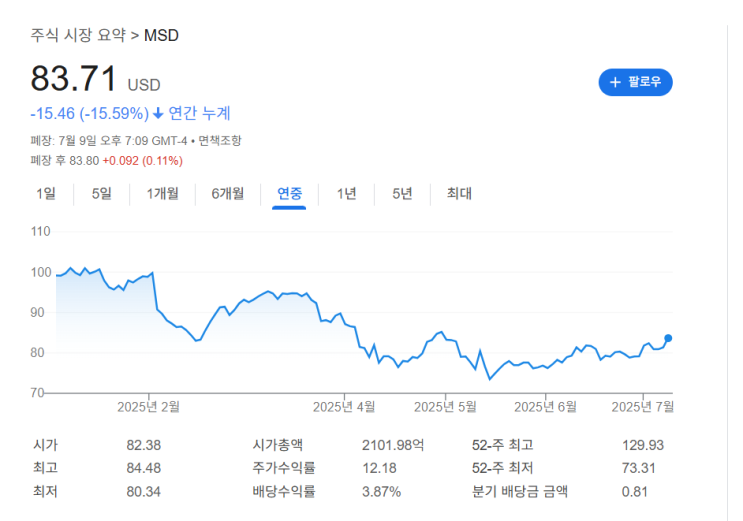Click the USD currency label

144,85
